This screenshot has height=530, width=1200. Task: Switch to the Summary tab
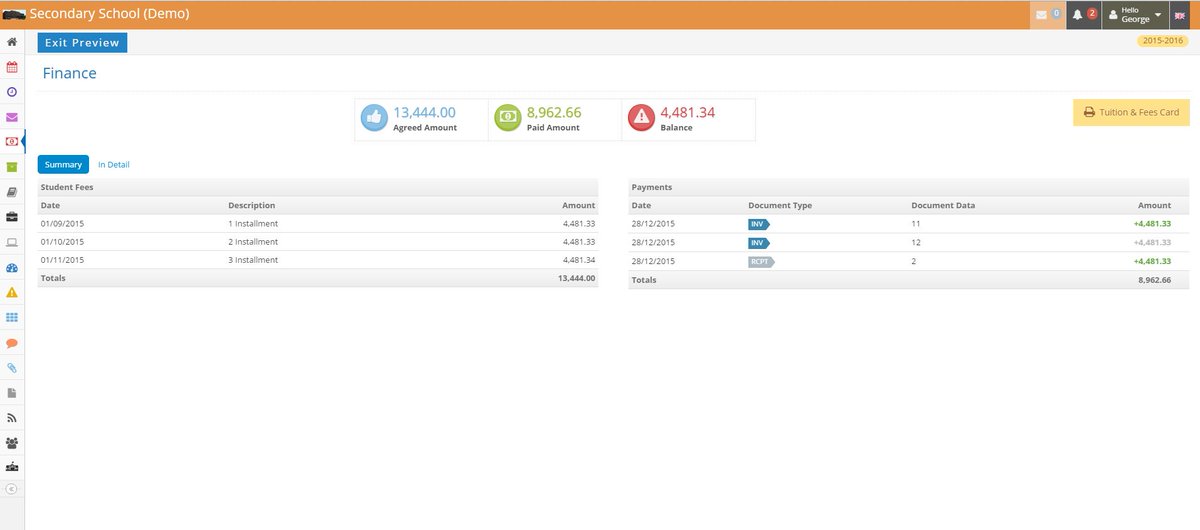63,164
